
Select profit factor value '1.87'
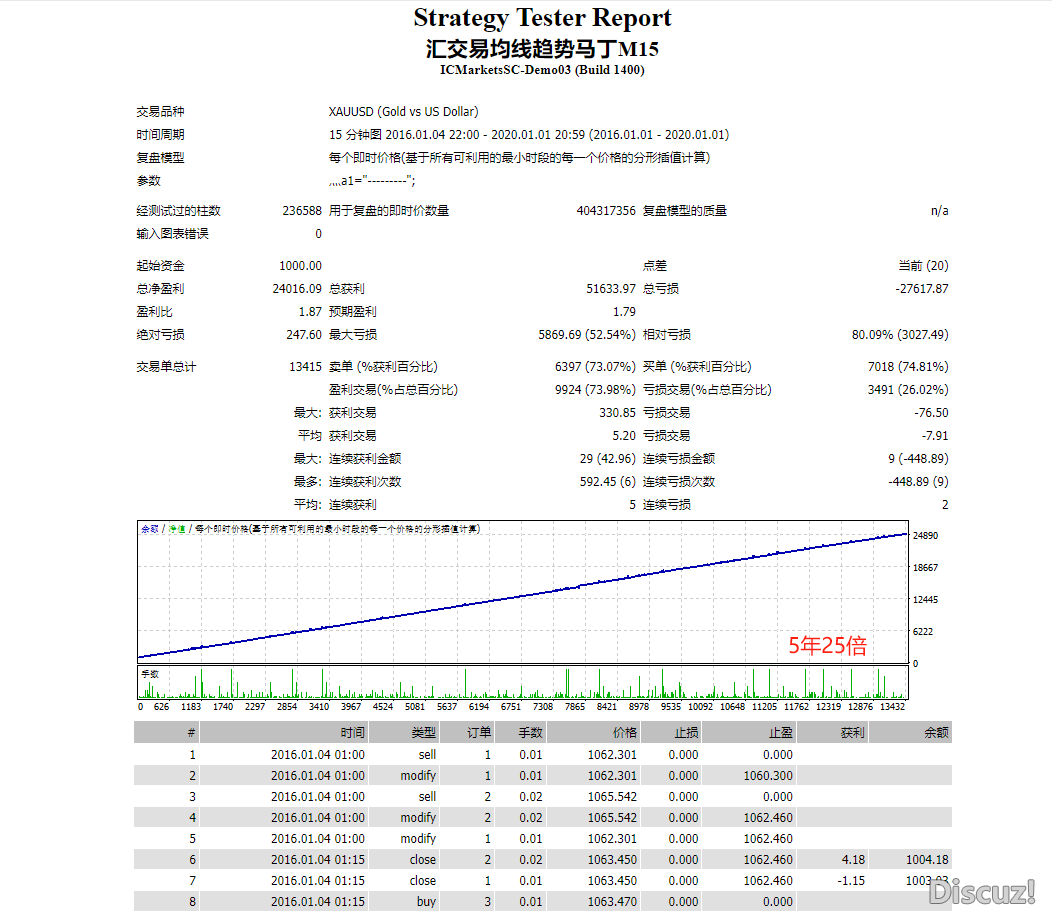click(x=310, y=312)
